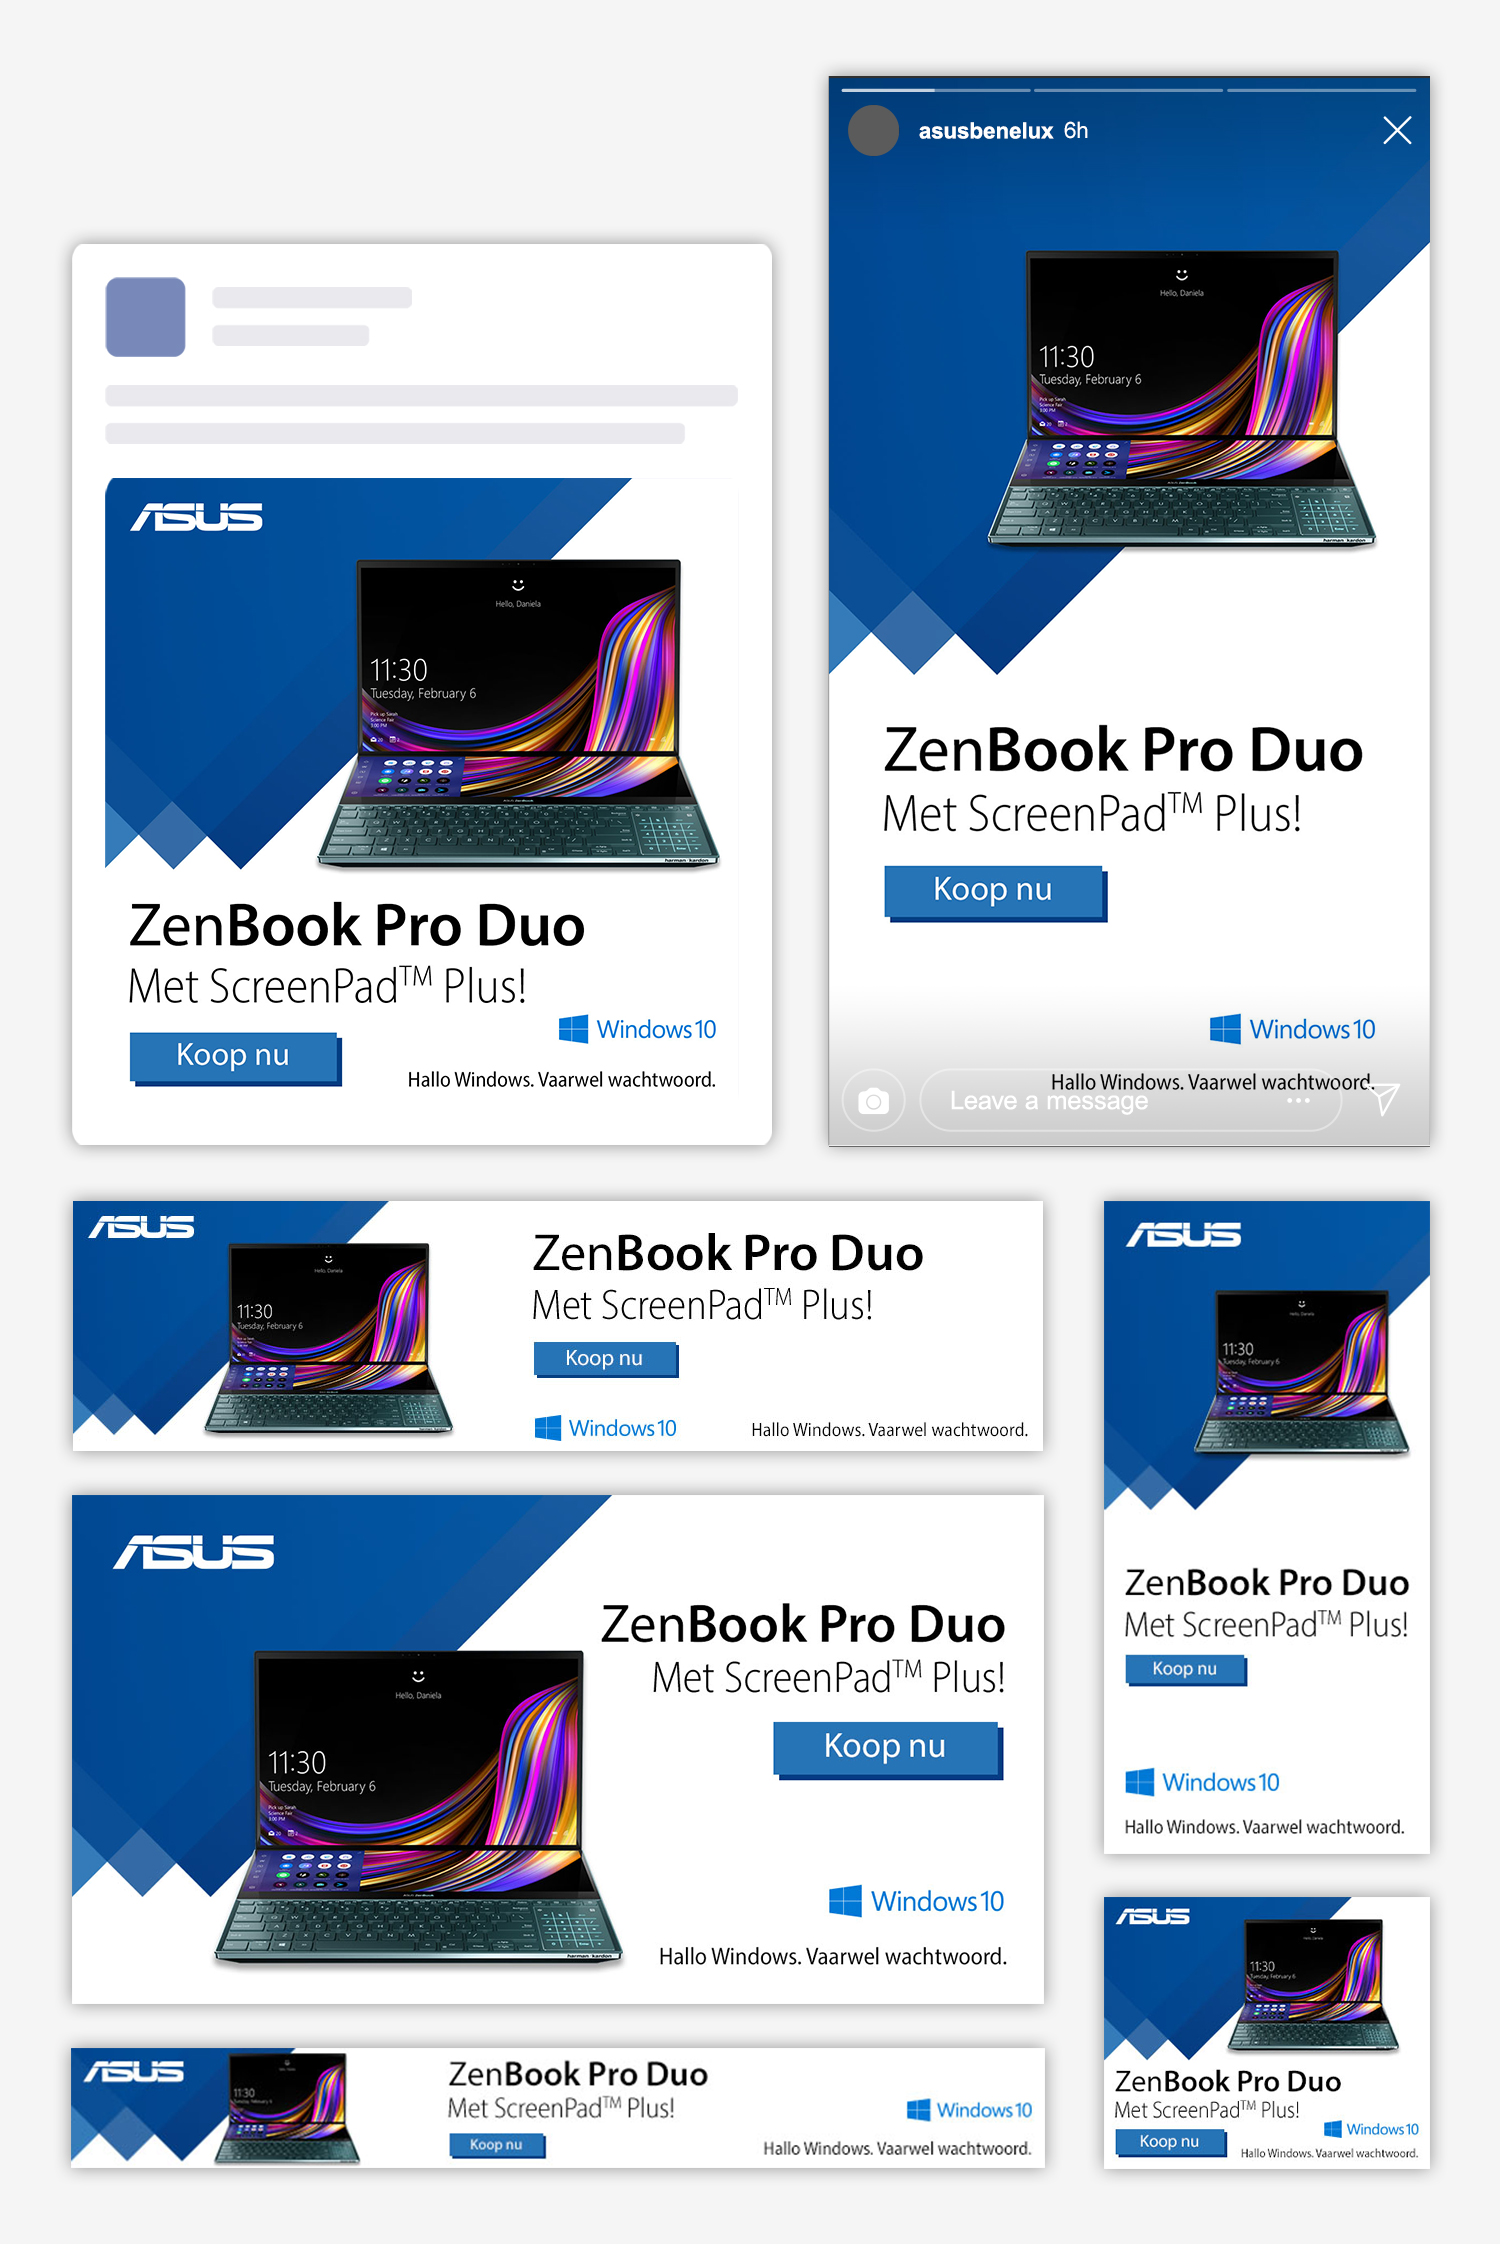Click the Windows 10 logo in skyscraper banner
This screenshot has width=1500, height=2244.
[1202, 1782]
